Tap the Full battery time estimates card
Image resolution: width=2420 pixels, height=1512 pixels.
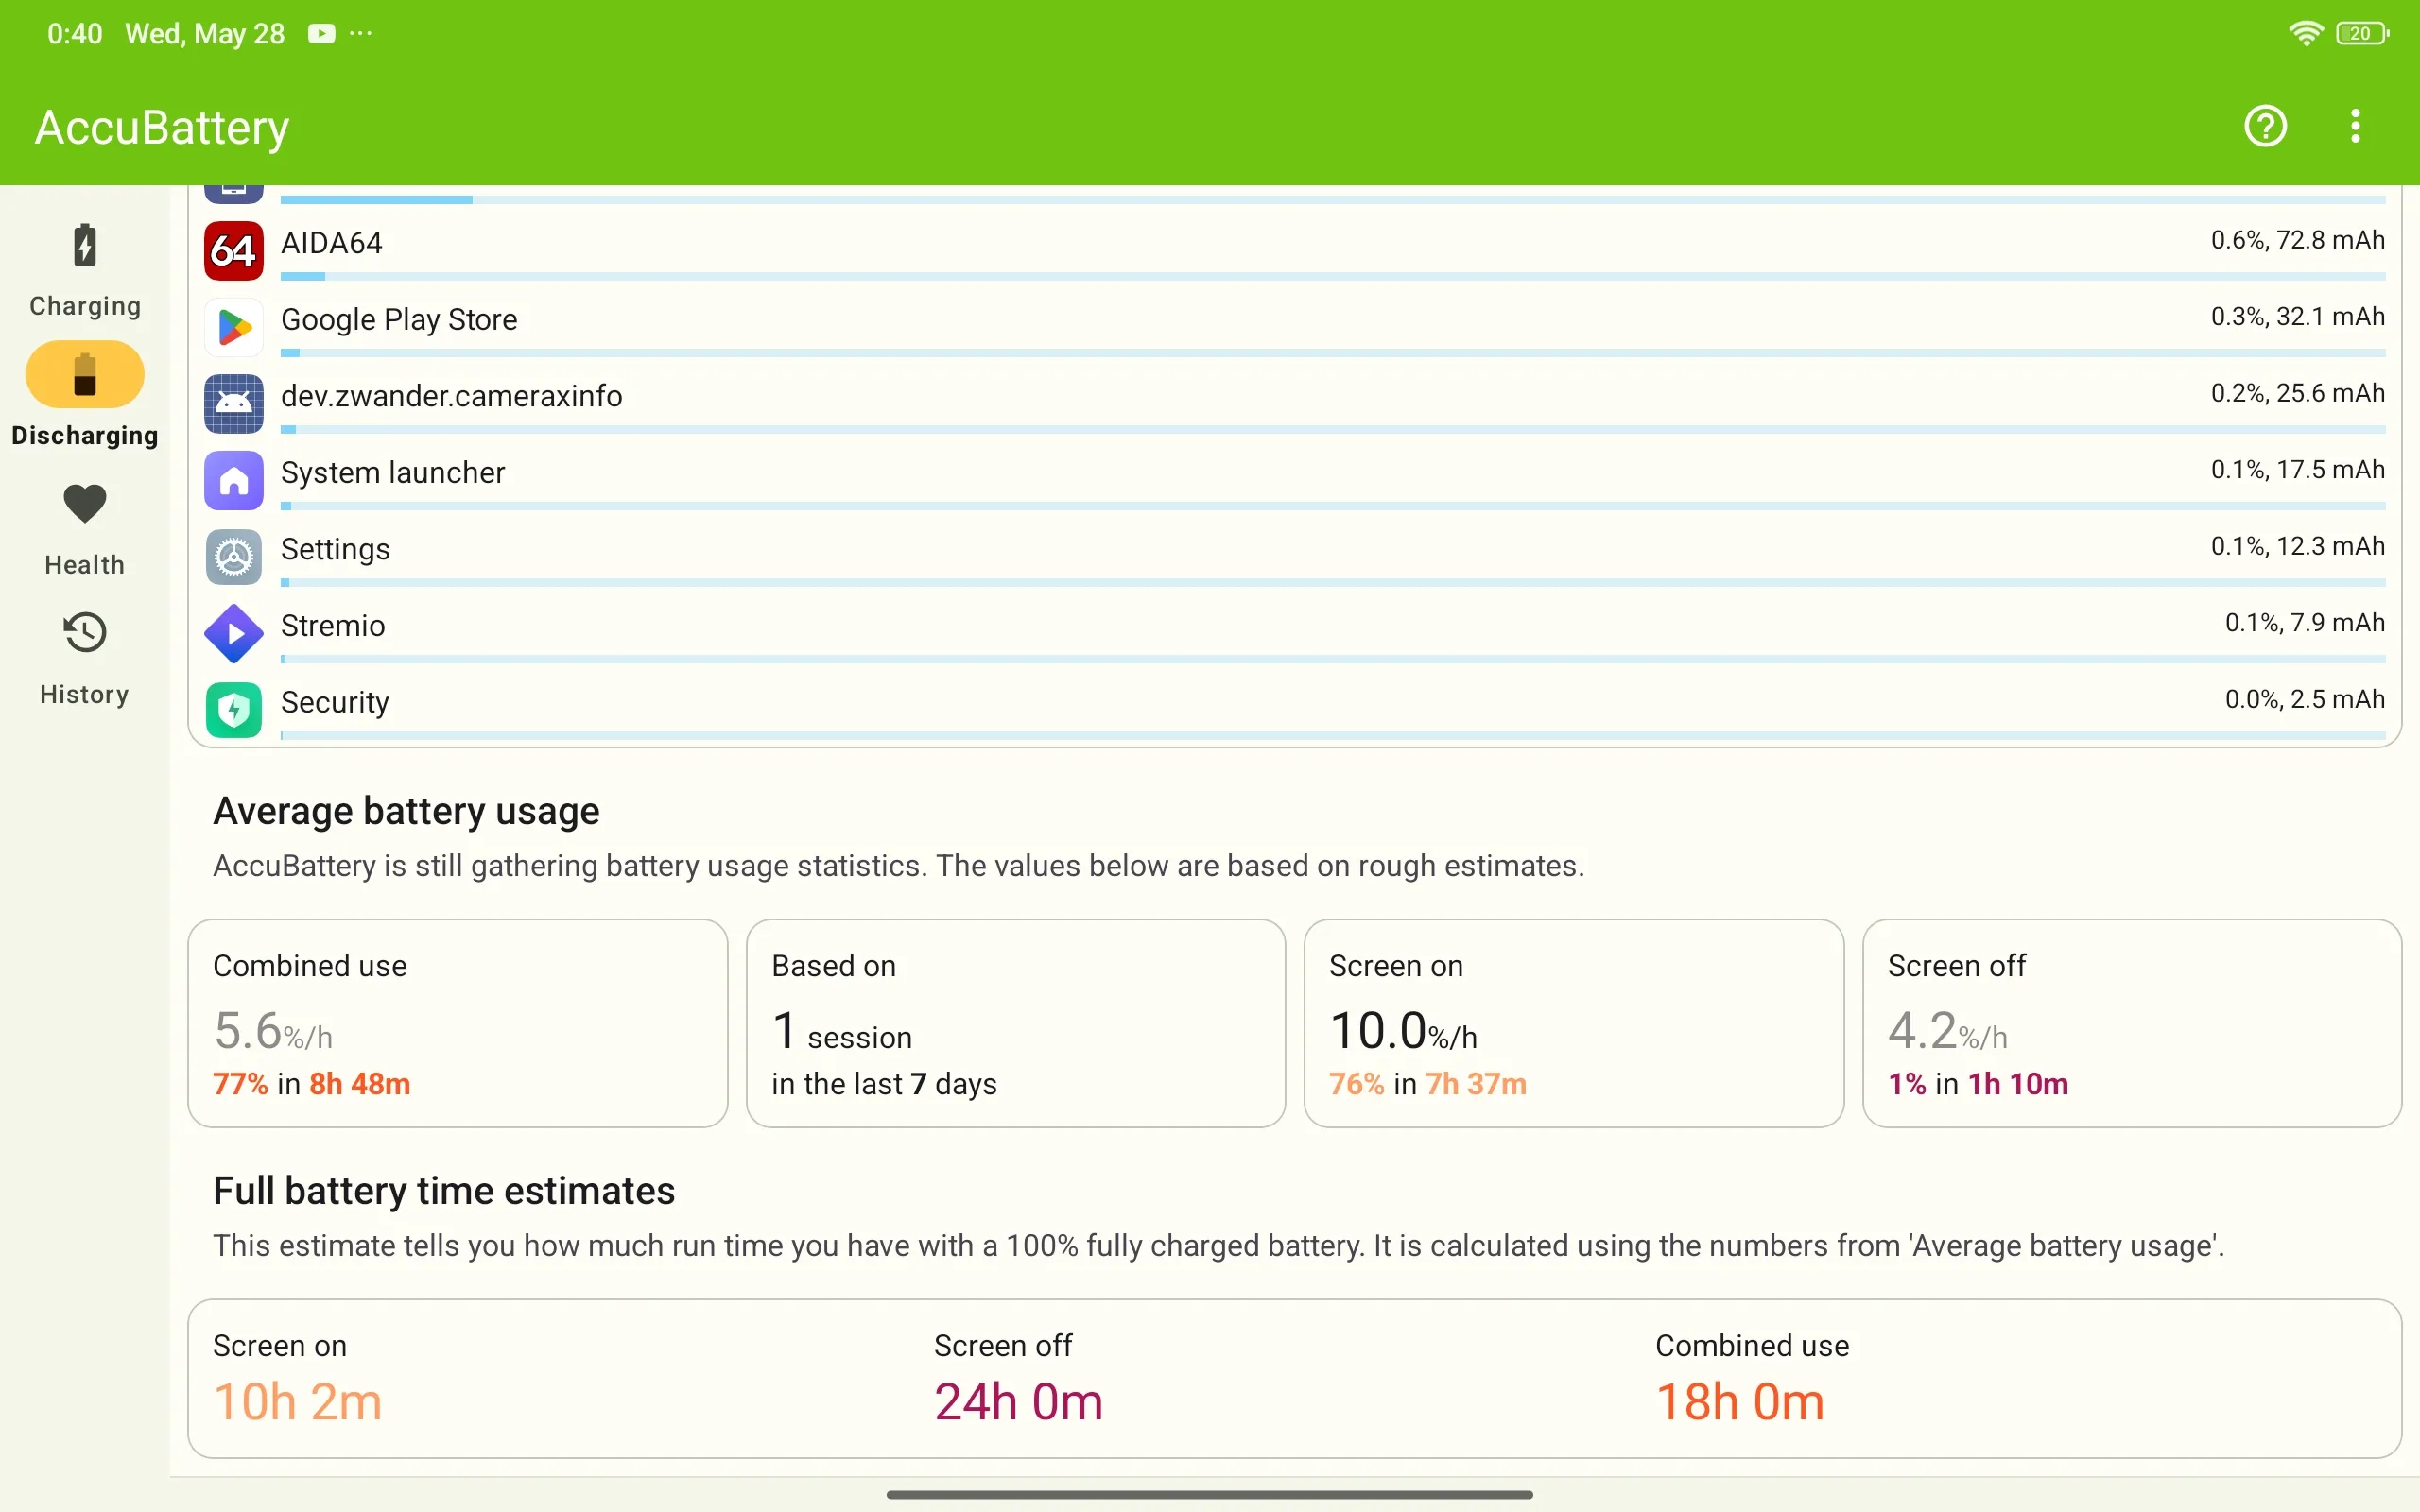pos(1294,1378)
